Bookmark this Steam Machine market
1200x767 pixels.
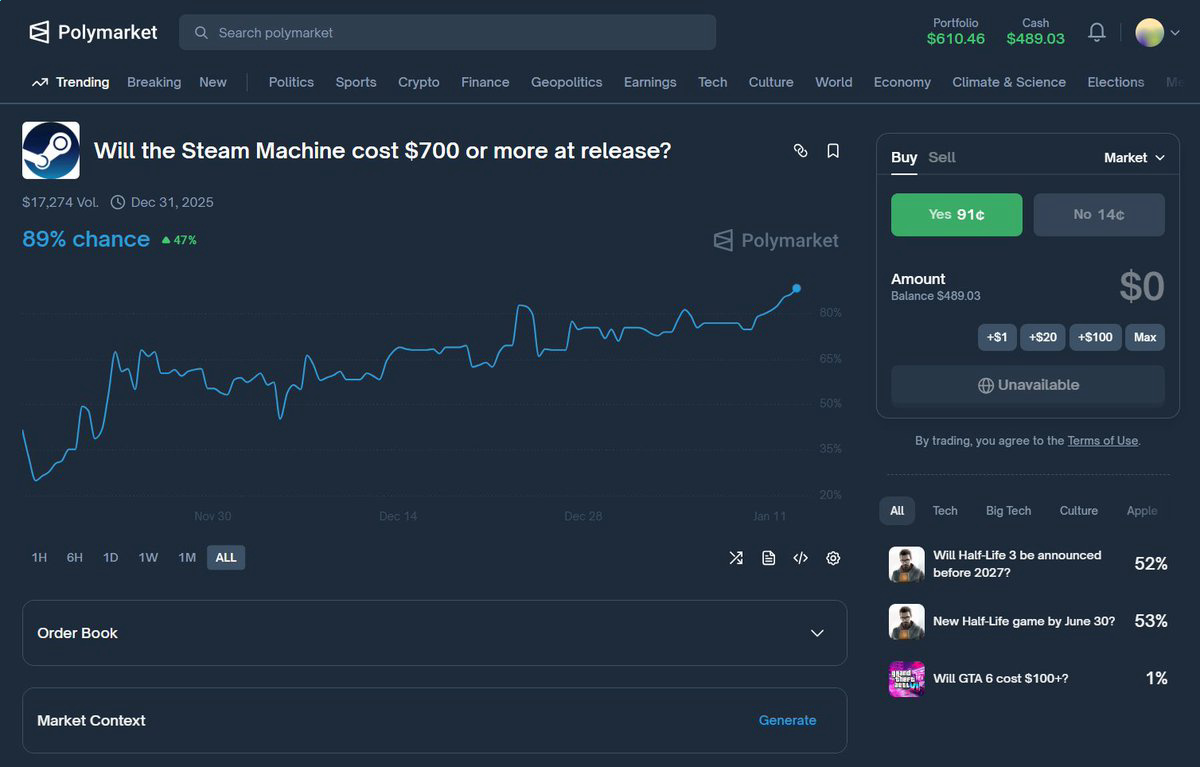(x=833, y=151)
